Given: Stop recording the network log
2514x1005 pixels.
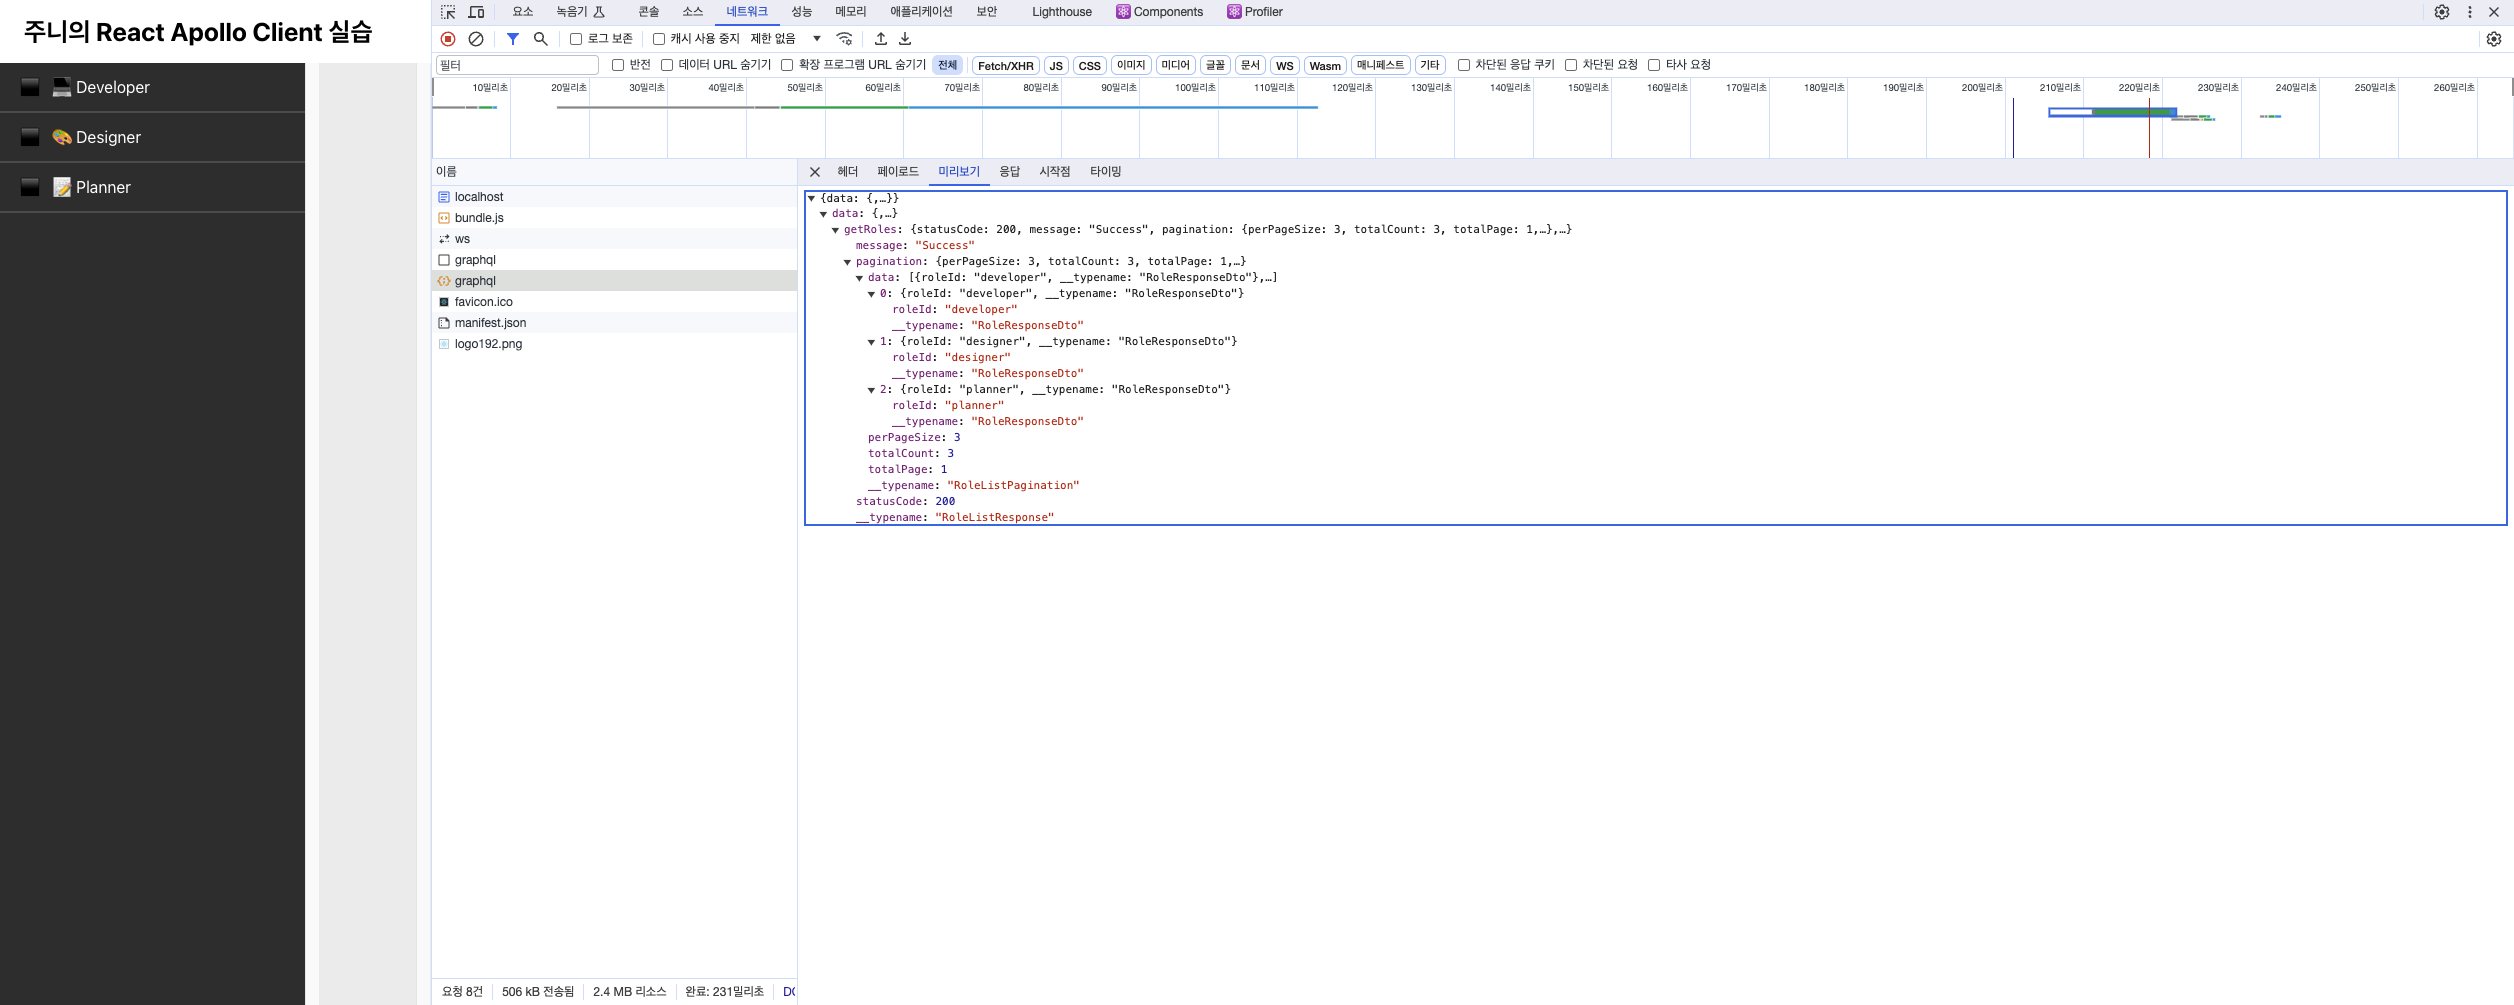Looking at the screenshot, I should click(x=448, y=39).
